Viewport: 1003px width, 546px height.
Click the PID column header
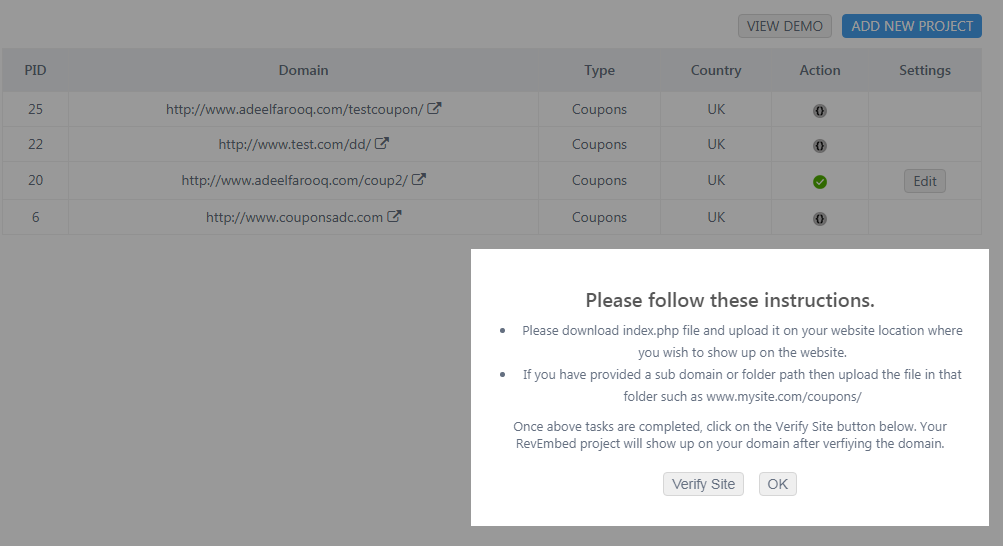pyautogui.click(x=35, y=70)
